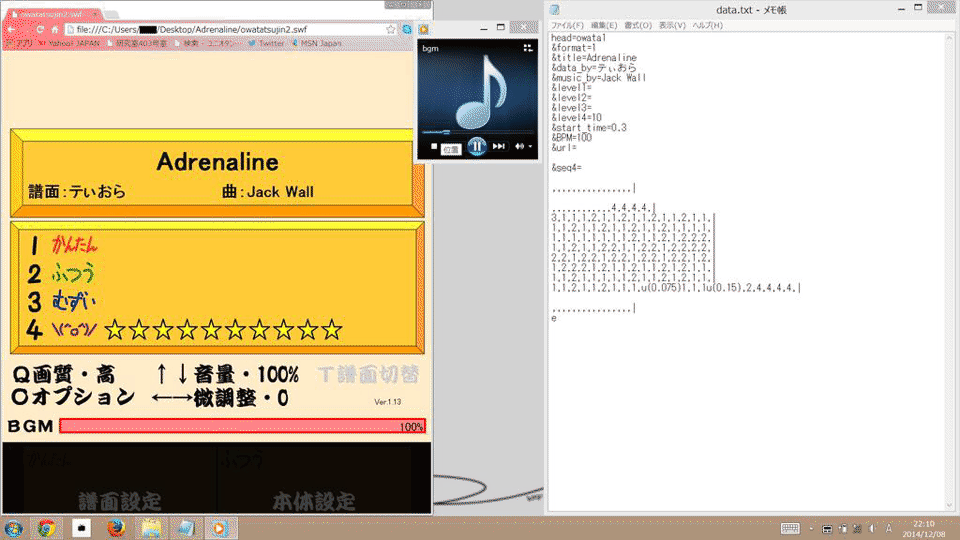Click the orange extension icon in Chrome toolbar
This screenshot has width=960, height=540.
pos(424,29)
